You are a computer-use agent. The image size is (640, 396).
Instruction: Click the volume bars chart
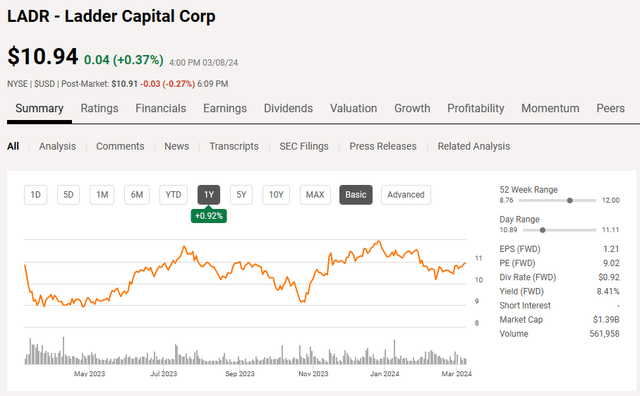245,351
